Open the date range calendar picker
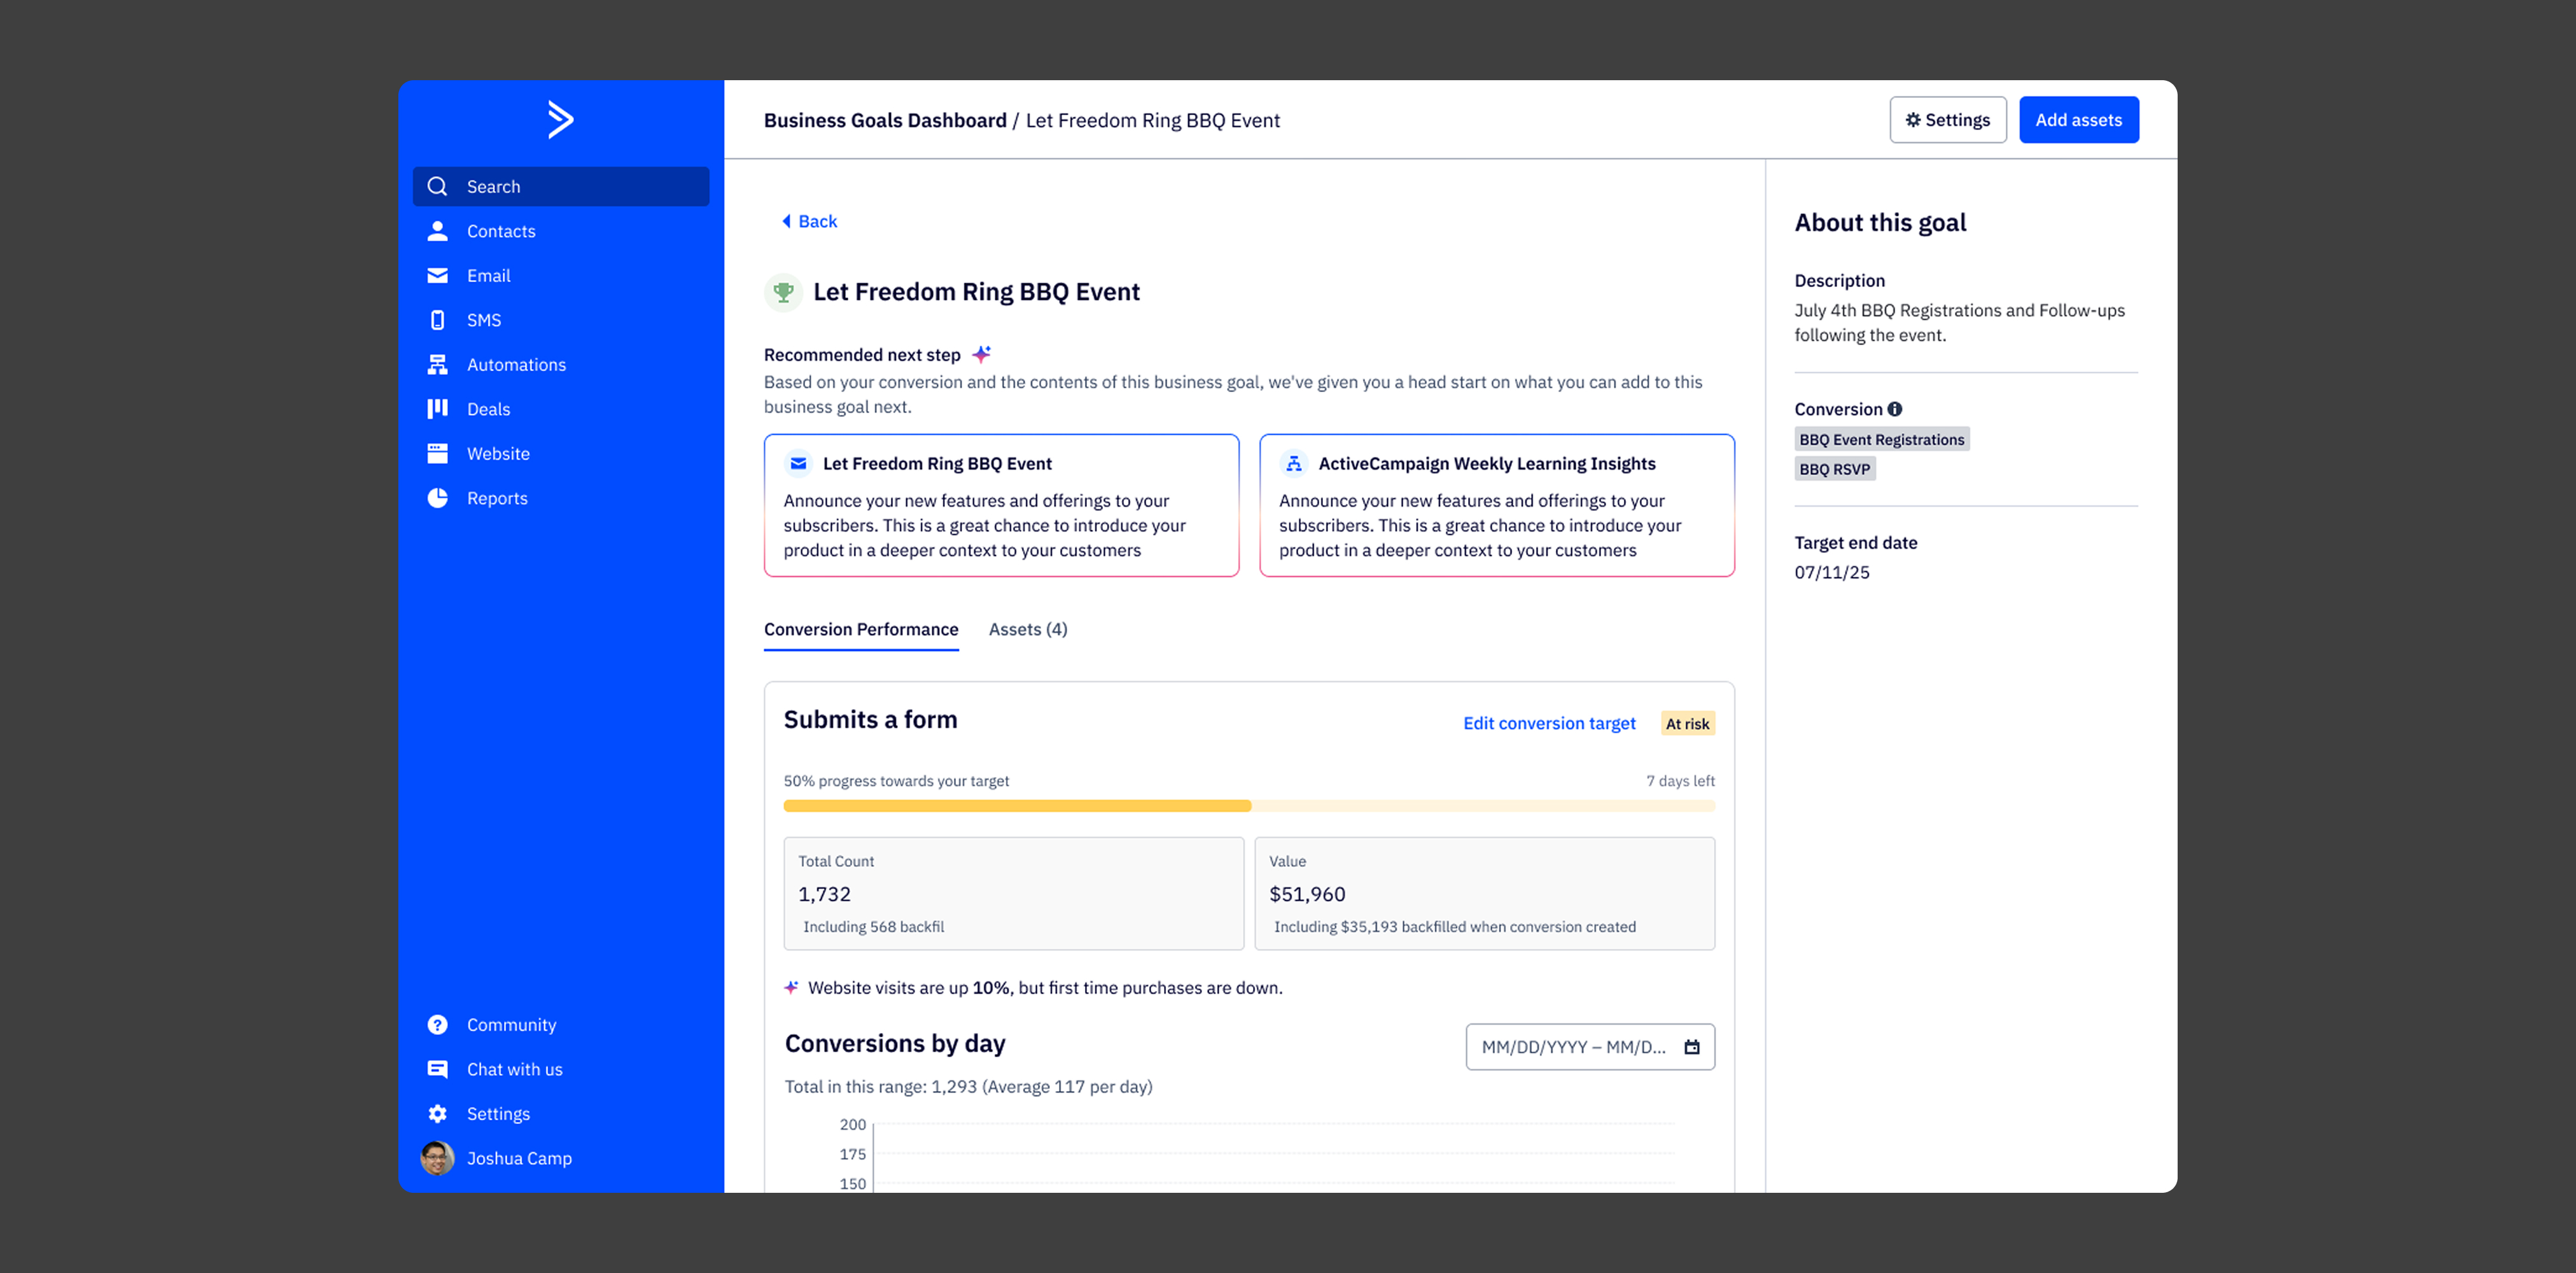Image resolution: width=2576 pixels, height=1273 pixels. [x=1691, y=1047]
